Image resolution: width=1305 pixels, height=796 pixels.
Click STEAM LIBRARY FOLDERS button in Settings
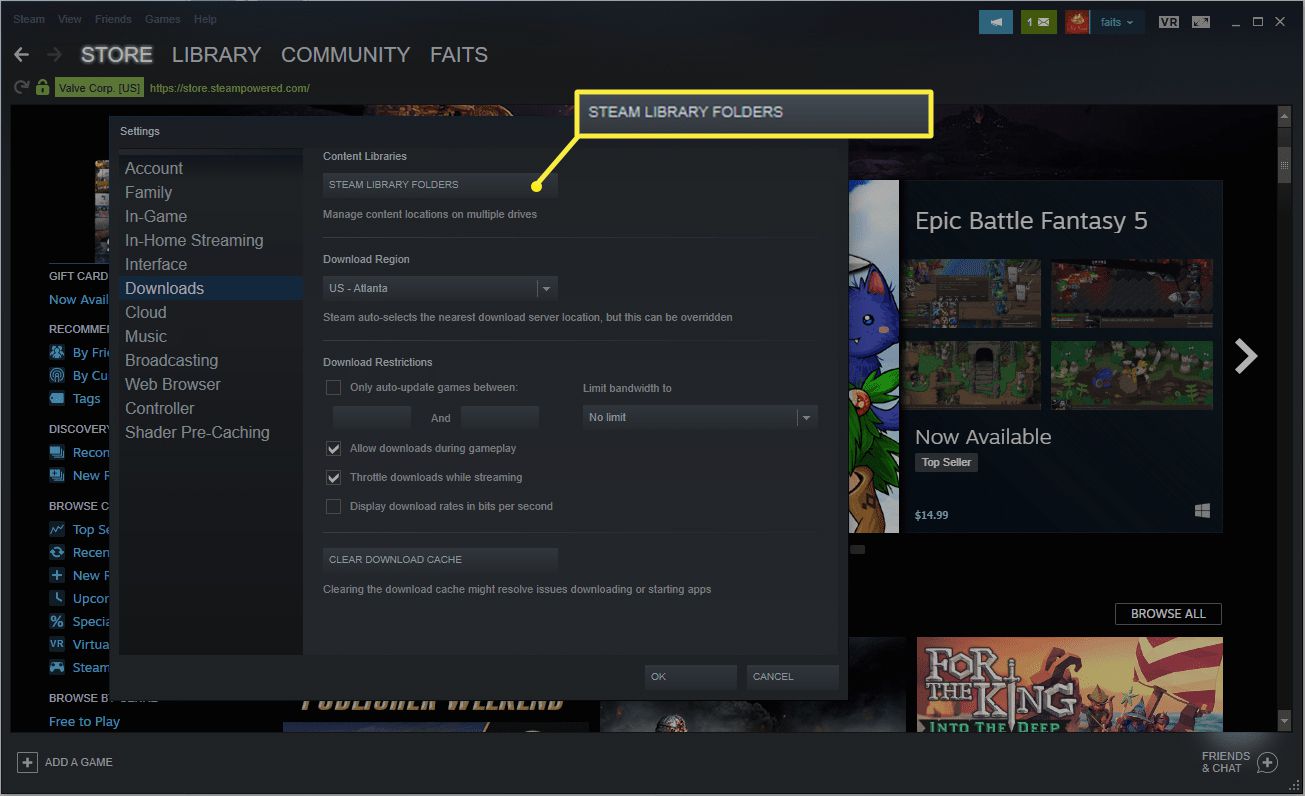440,184
